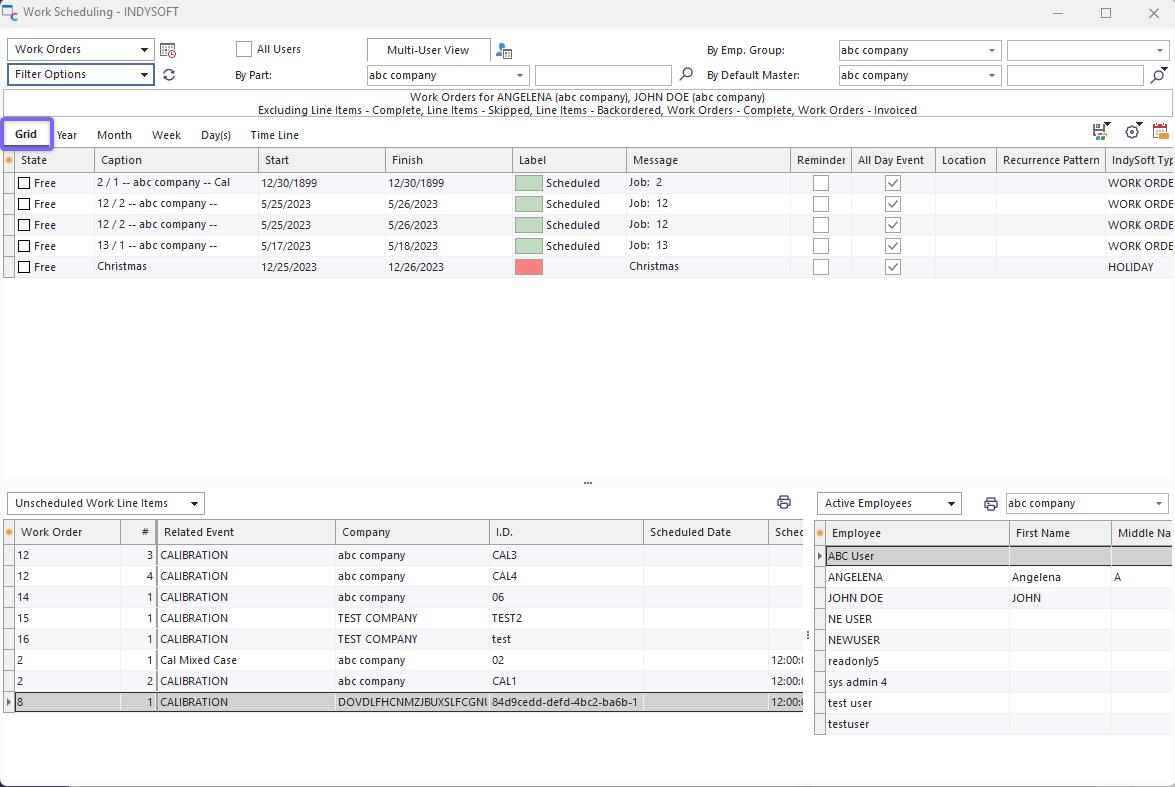Viewport: 1175px width, 787px height.
Task: Open the save layout icon above the grid
Action: (1101, 132)
